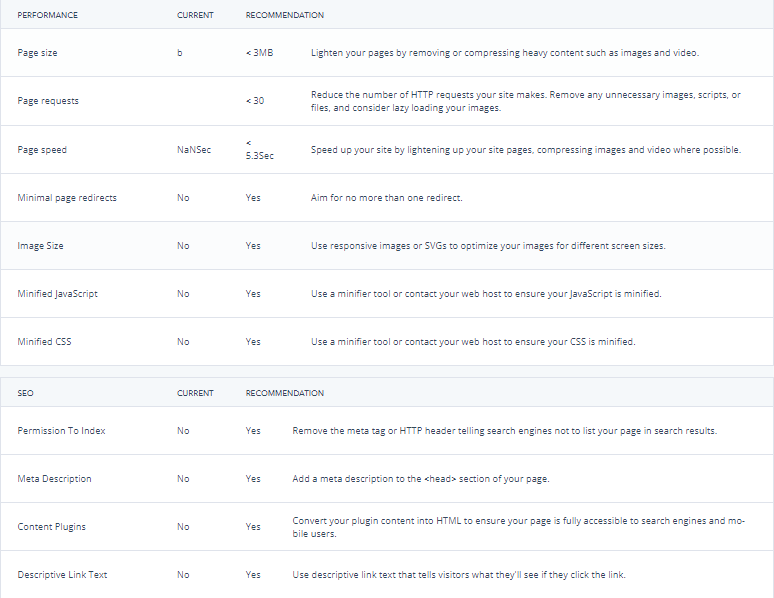This screenshot has height=598, width=774.
Task: Select the Meta Description row label
Action: pyautogui.click(x=54, y=478)
